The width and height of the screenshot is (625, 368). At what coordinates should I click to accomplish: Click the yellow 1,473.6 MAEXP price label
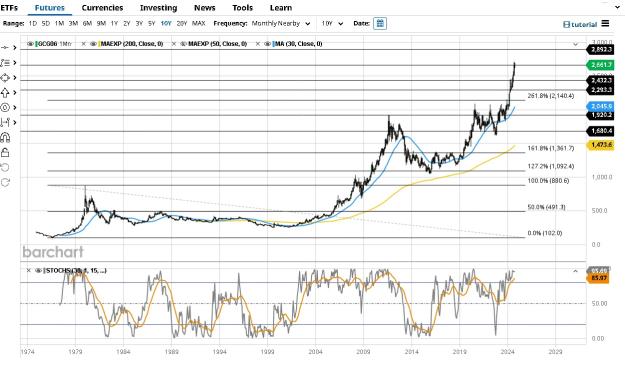(600, 145)
